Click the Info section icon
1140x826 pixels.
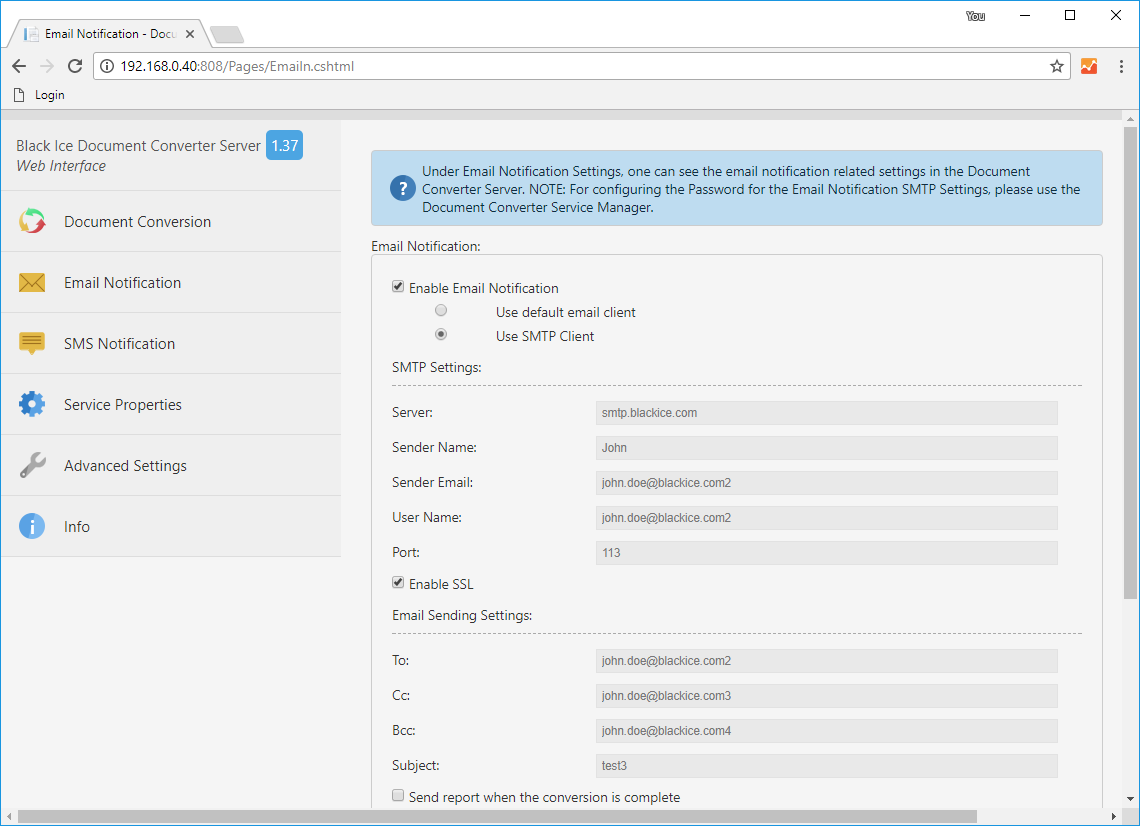[x=31, y=526]
